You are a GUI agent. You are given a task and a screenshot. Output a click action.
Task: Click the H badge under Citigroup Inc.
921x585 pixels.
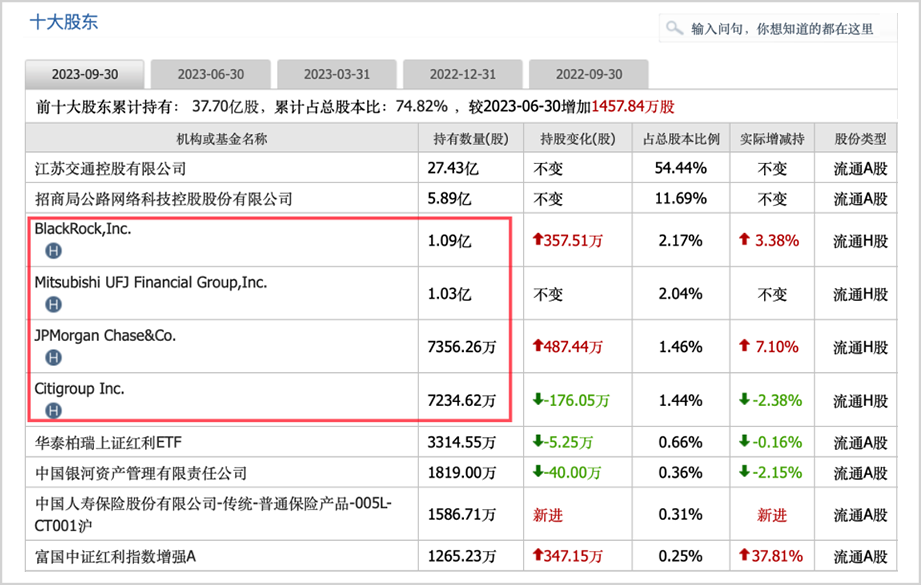click(53, 410)
